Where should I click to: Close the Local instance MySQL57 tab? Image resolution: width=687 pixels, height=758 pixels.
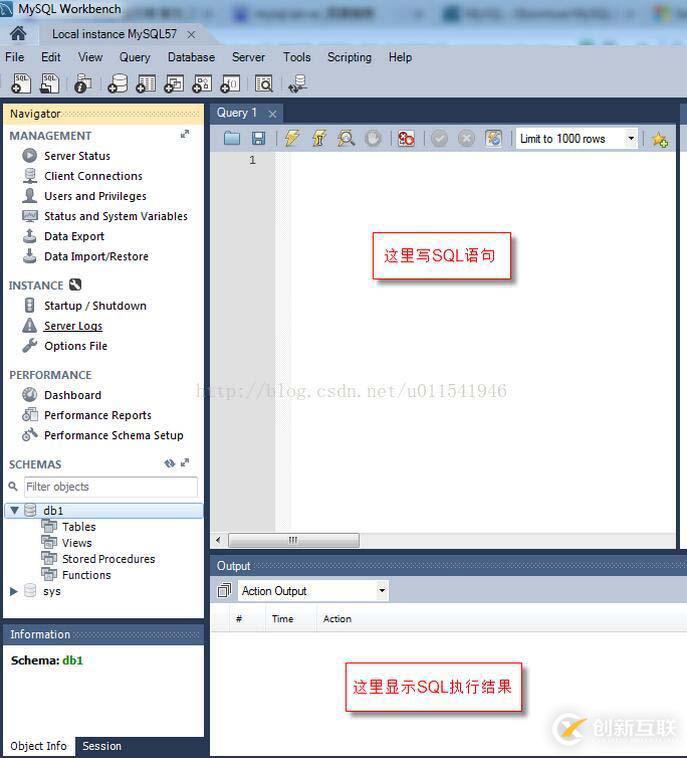point(191,35)
